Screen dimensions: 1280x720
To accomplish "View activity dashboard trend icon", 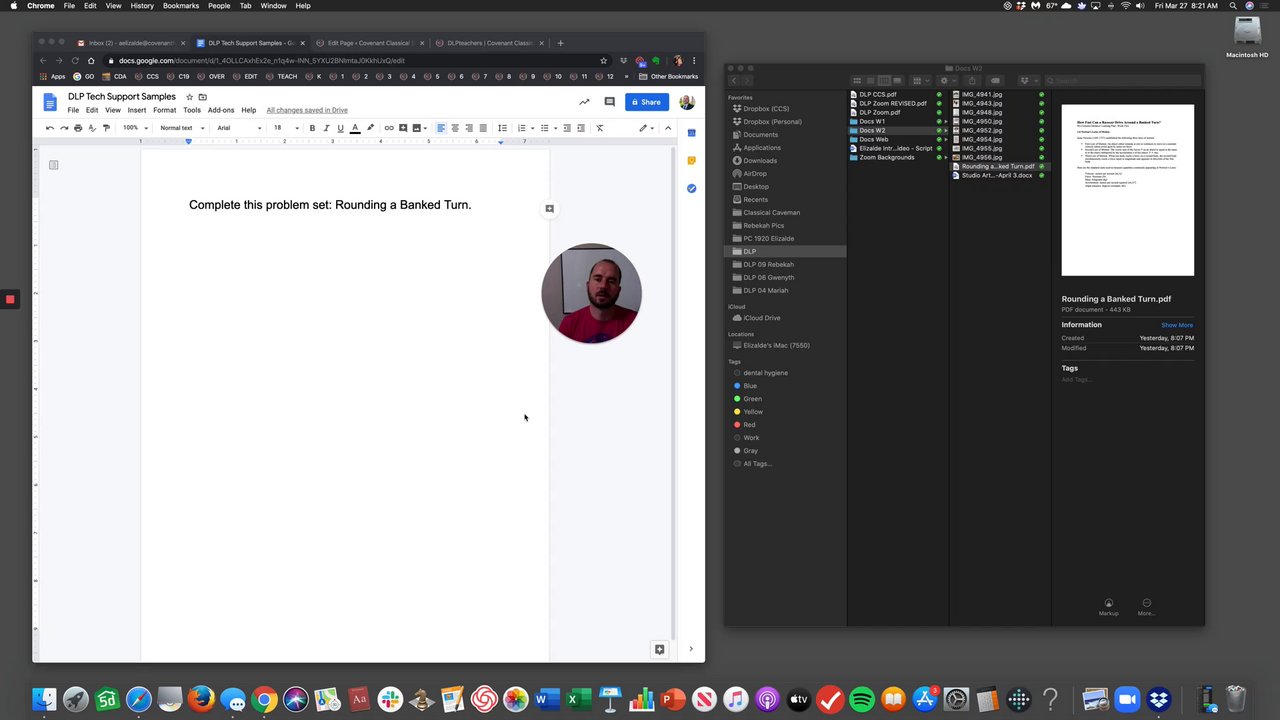I will click(584, 102).
